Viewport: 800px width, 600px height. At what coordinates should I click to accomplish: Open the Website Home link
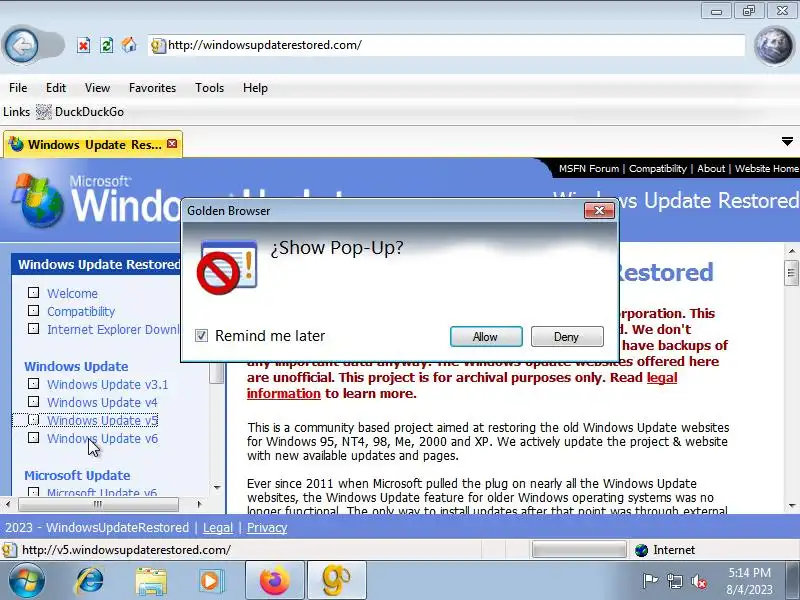coord(766,169)
